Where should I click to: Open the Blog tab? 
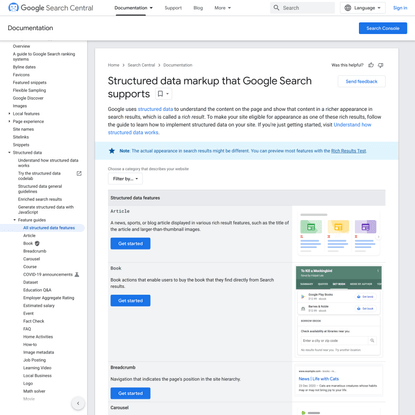tap(198, 8)
